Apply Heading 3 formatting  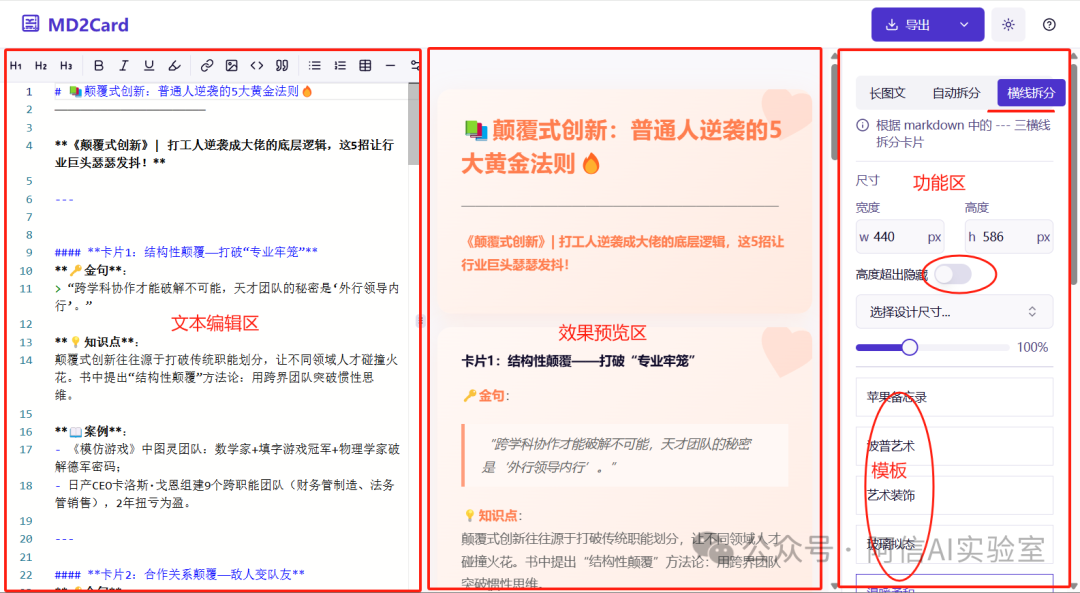(65, 66)
